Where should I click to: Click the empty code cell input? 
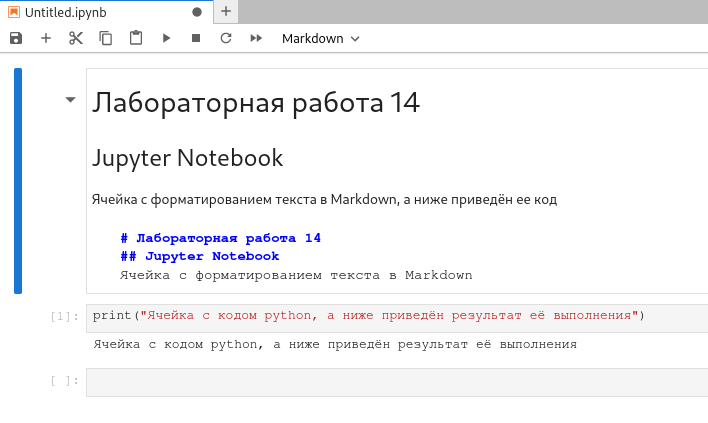(396, 382)
